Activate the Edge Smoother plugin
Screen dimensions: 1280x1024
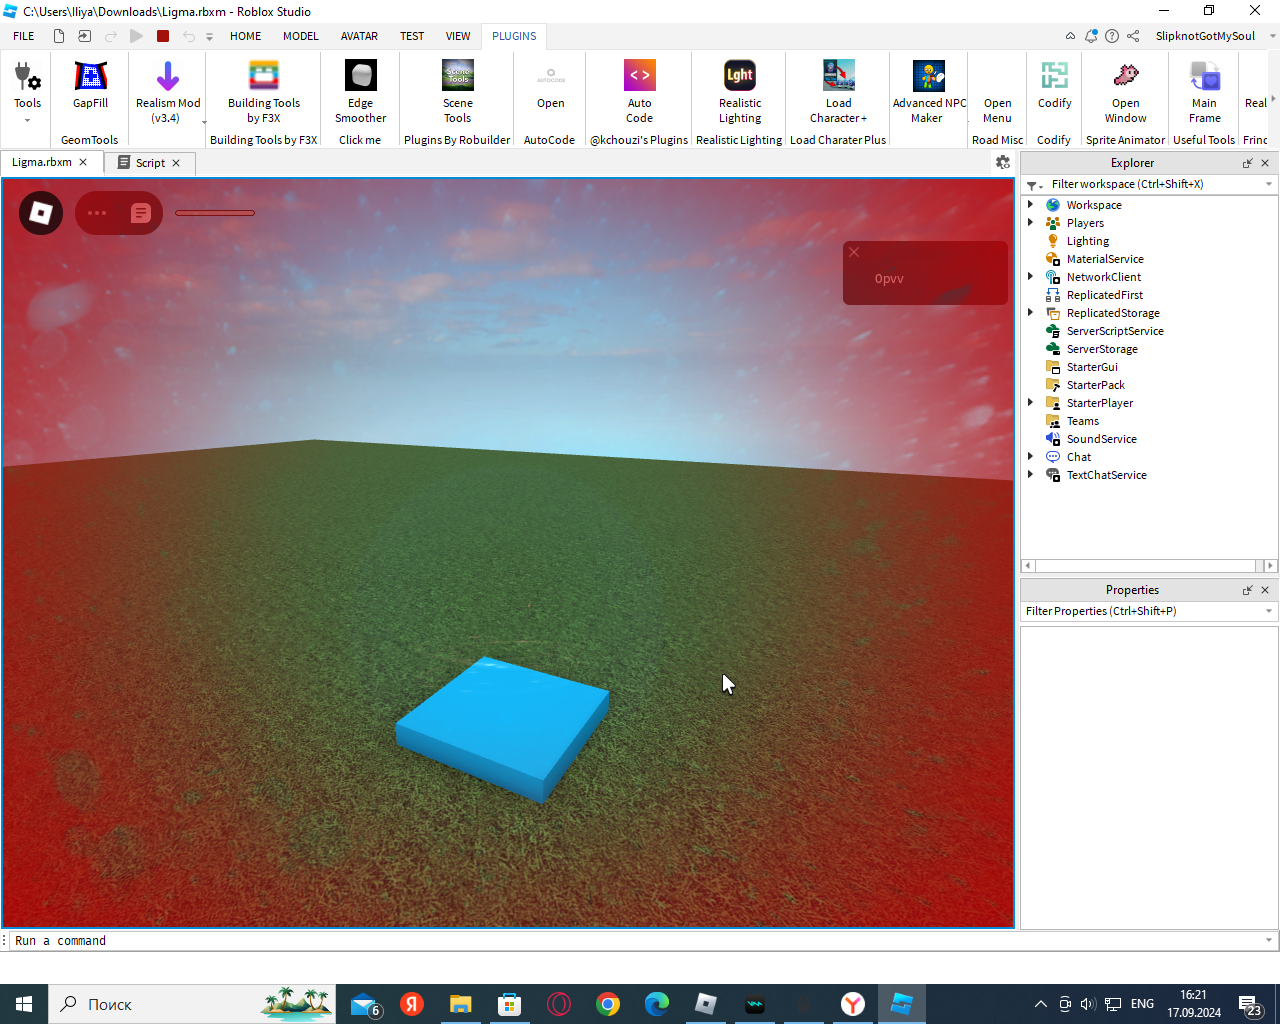tap(360, 92)
